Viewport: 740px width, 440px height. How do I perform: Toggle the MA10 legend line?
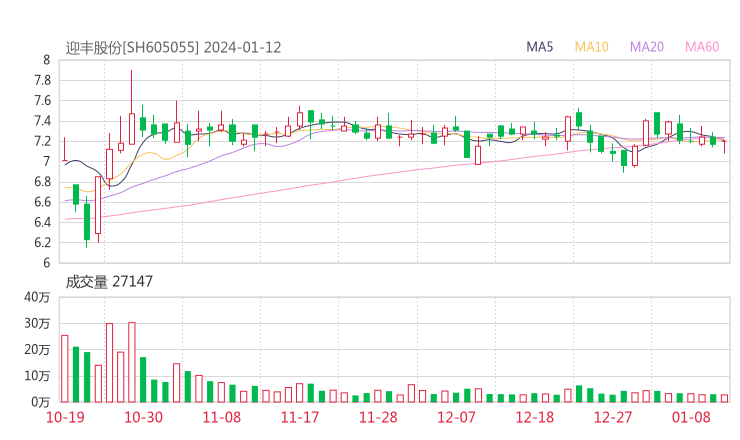[591, 47]
